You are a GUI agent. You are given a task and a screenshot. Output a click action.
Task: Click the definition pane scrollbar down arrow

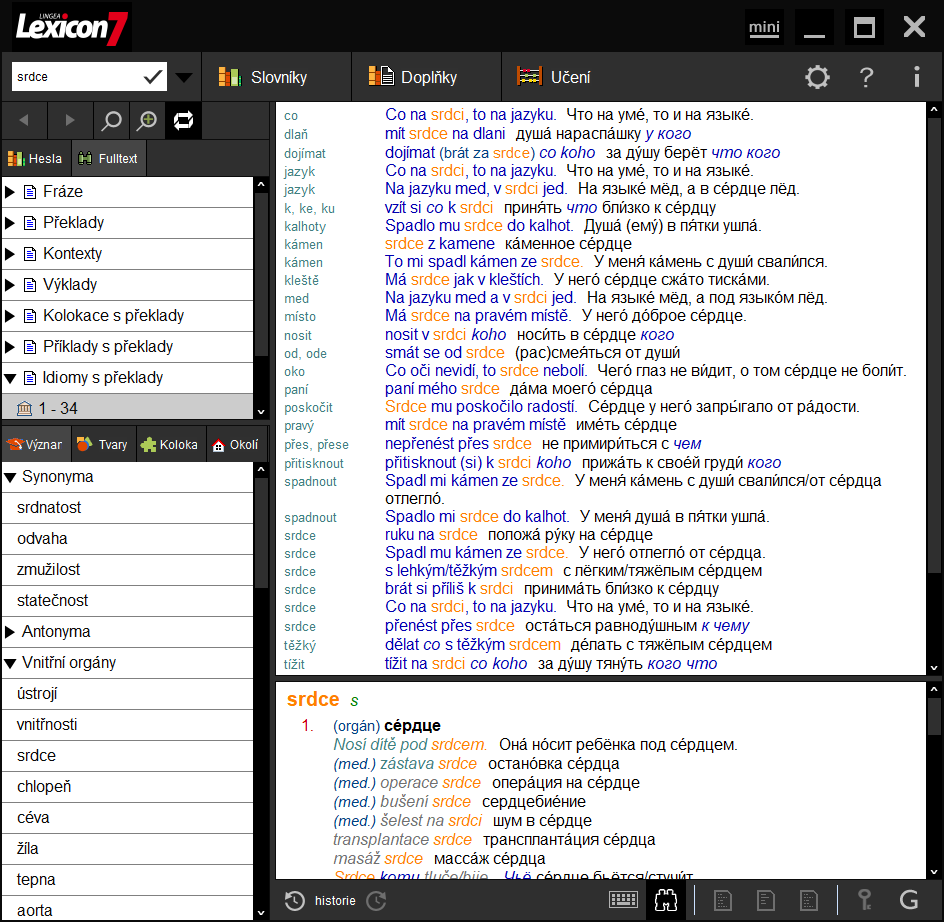click(934, 871)
